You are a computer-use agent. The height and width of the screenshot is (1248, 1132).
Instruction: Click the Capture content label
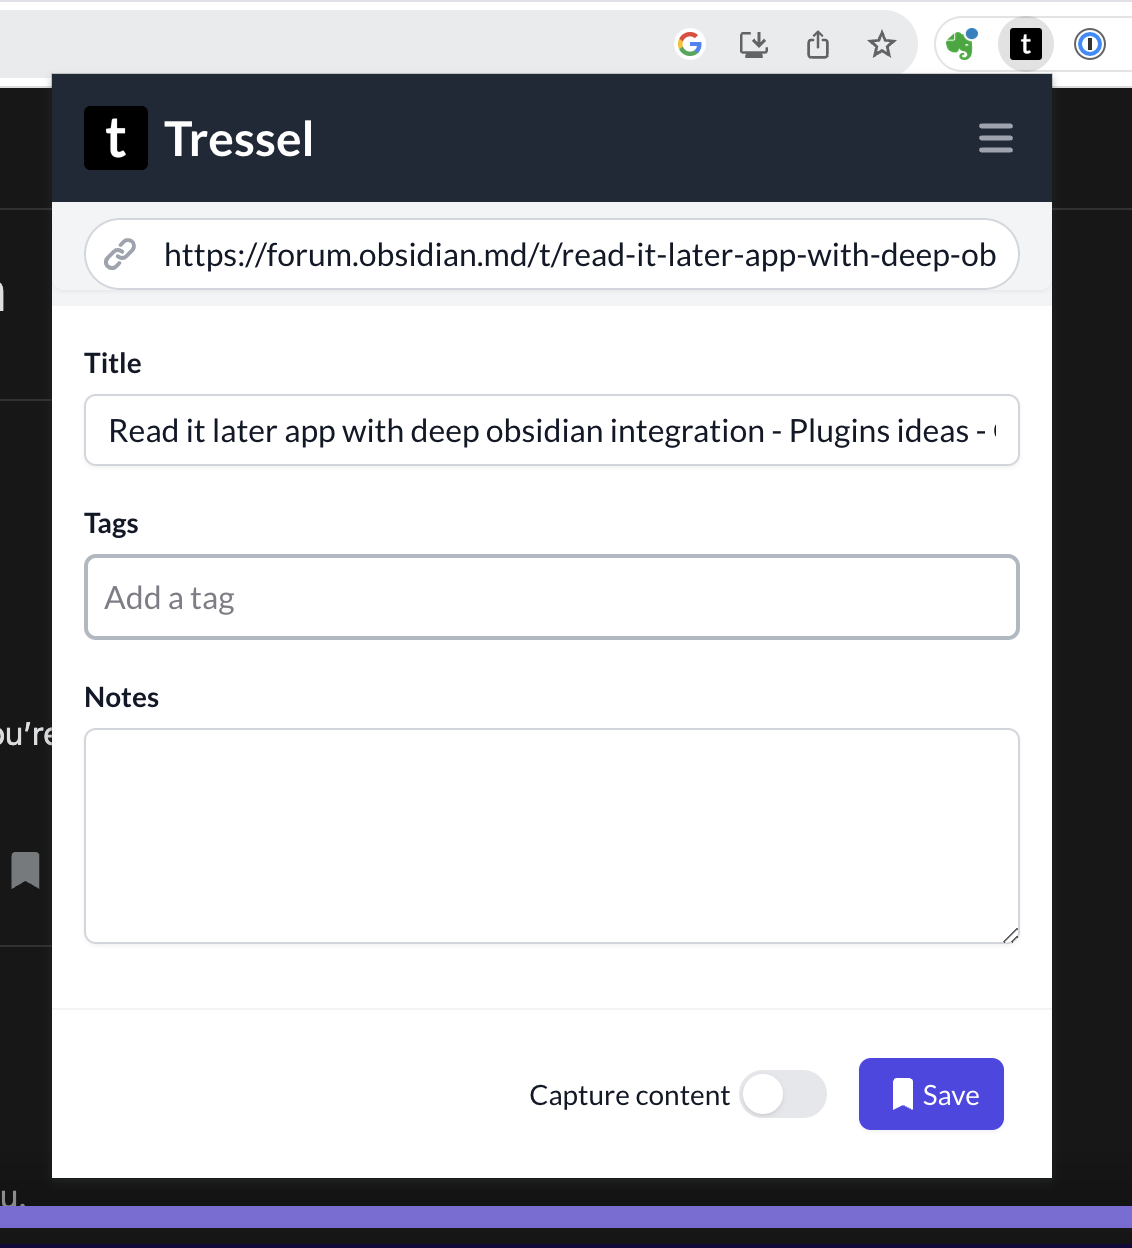[630, 1095]
